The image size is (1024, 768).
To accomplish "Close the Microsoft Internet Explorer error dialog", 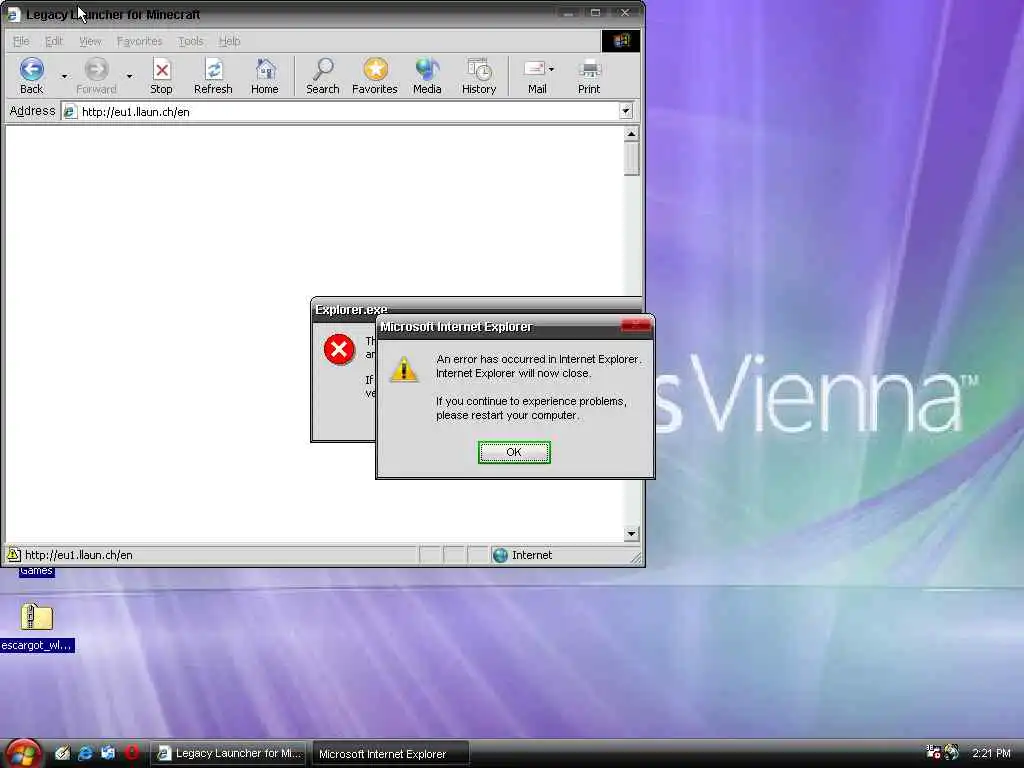I will (x=635, y=325).
